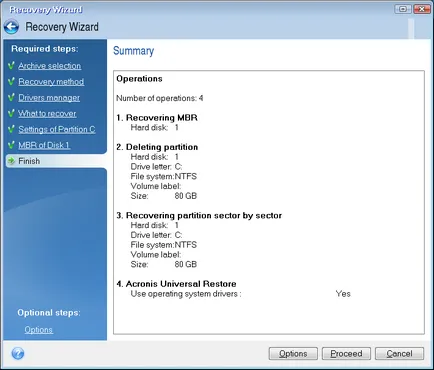Click the 'Number of operations: 4' text
The height and width of the screenshot is (370, 434).
click(x=160, y=98)
